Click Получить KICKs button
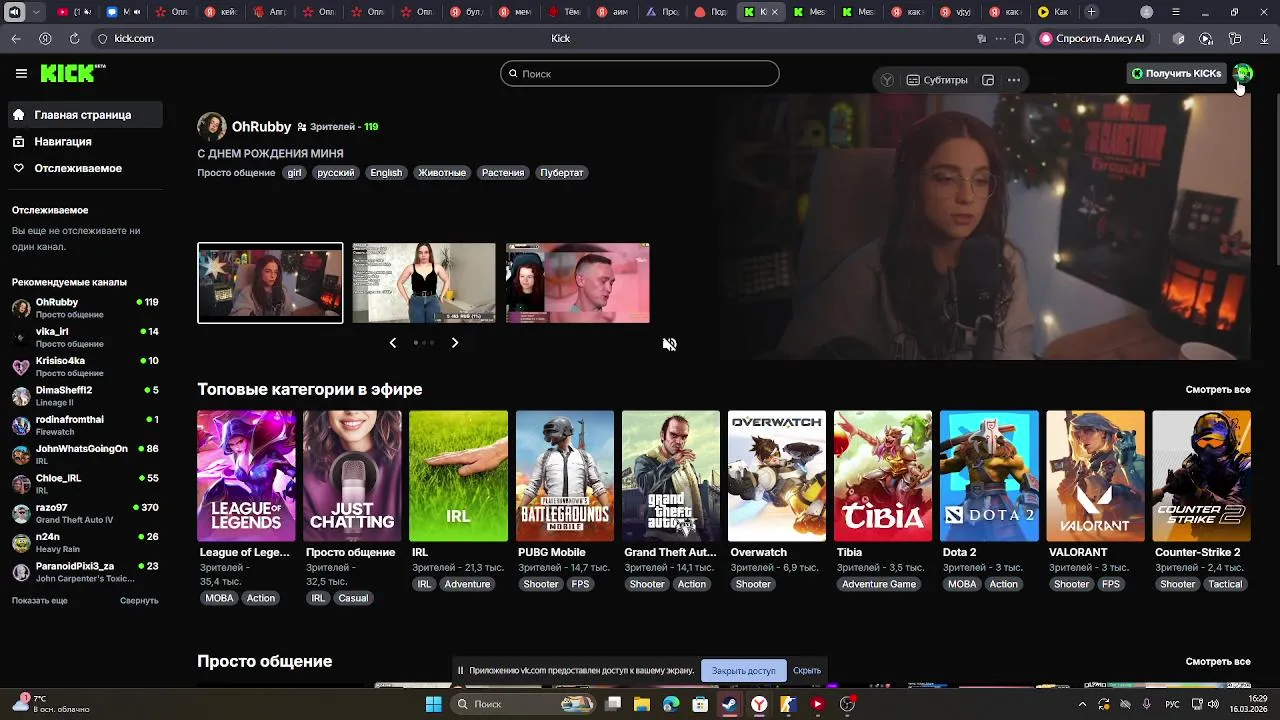 [x=1176, y=73]
